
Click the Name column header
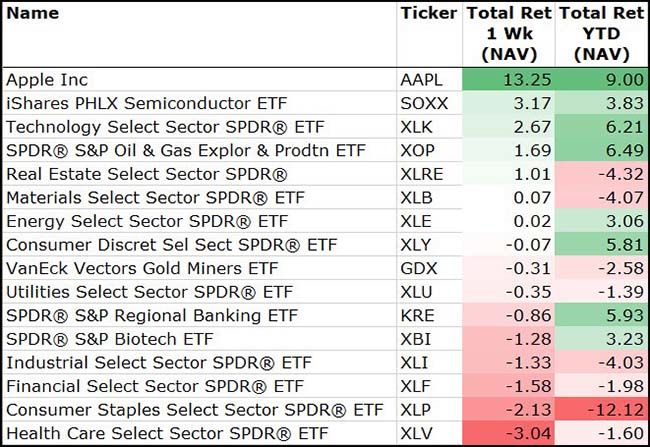point(33,14)
